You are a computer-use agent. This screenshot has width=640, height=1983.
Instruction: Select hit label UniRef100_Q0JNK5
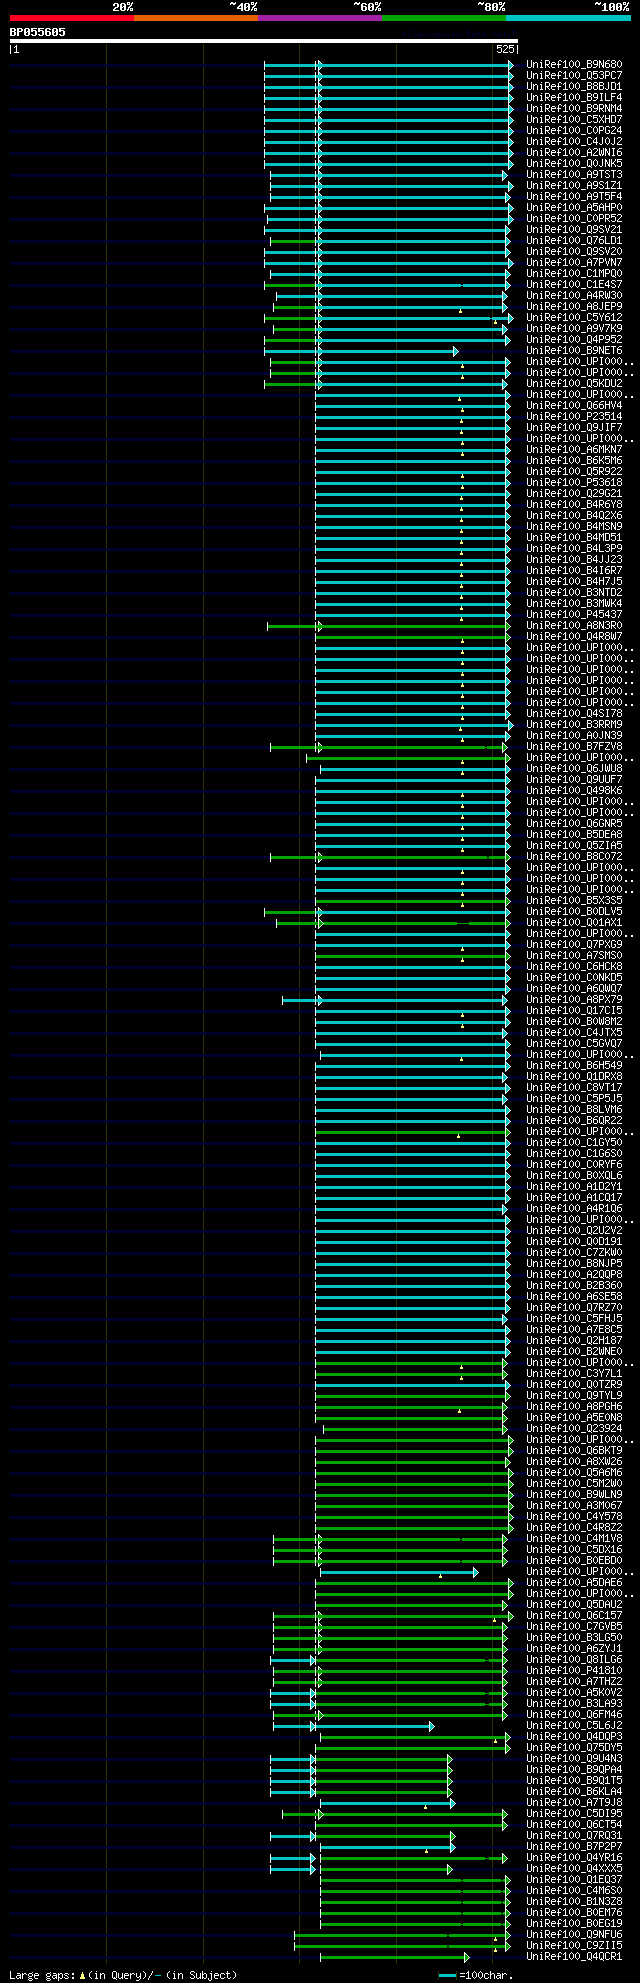pyautogui.click(x=574, y=163)
